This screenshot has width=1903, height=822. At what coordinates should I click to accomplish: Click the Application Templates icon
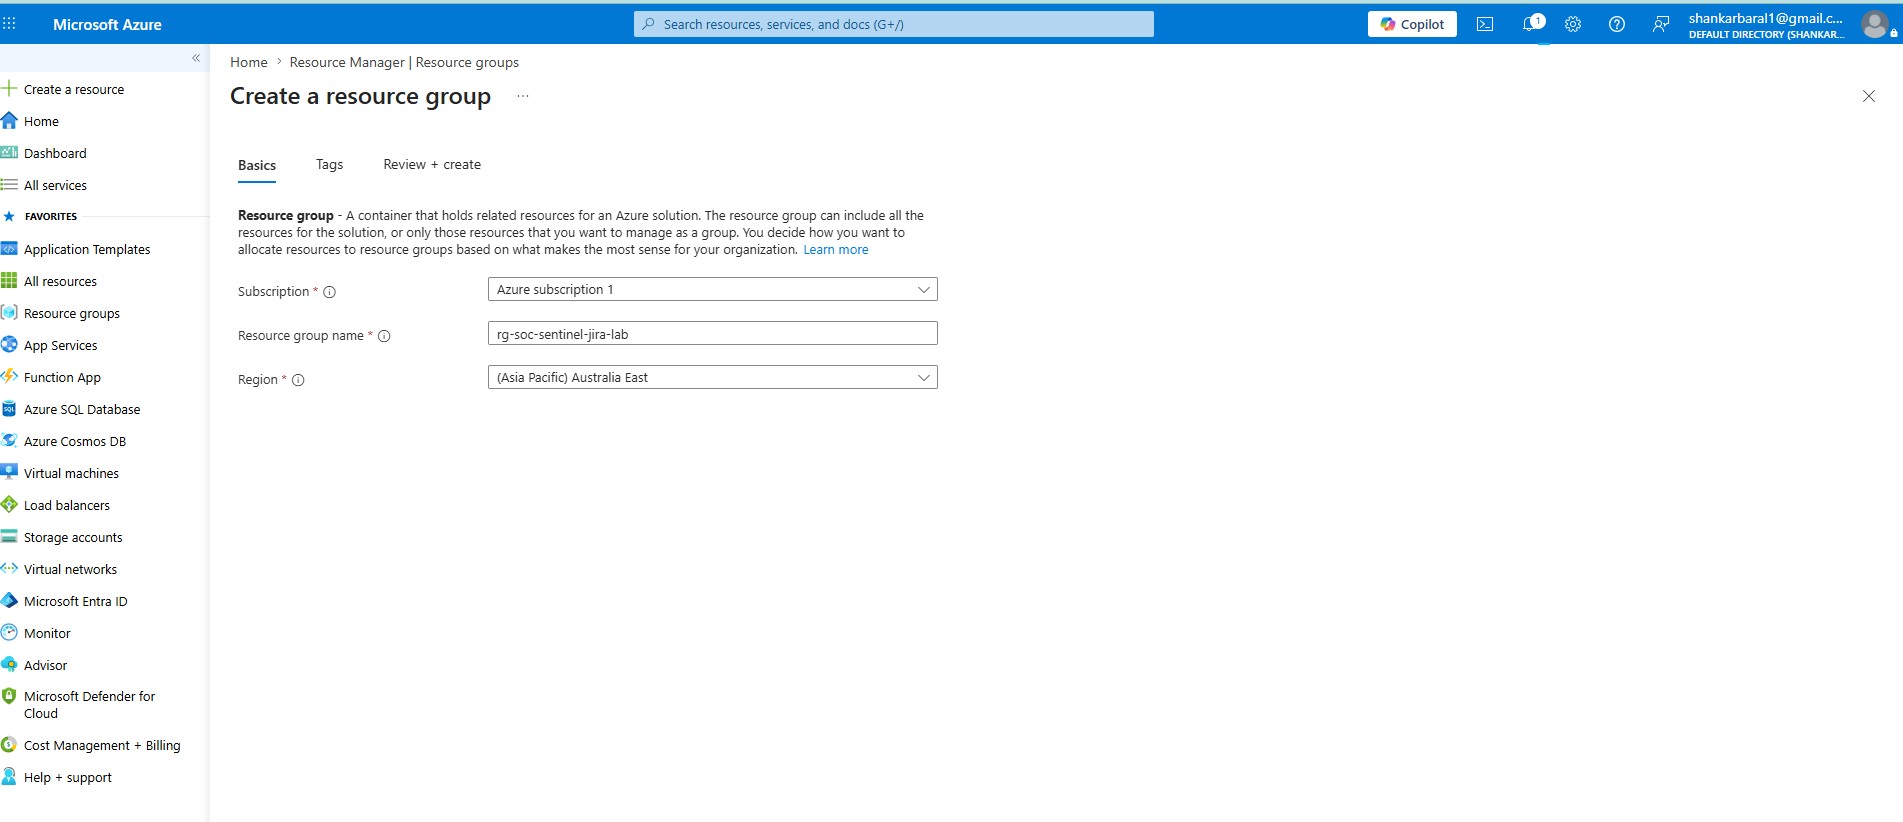[9, 249]
